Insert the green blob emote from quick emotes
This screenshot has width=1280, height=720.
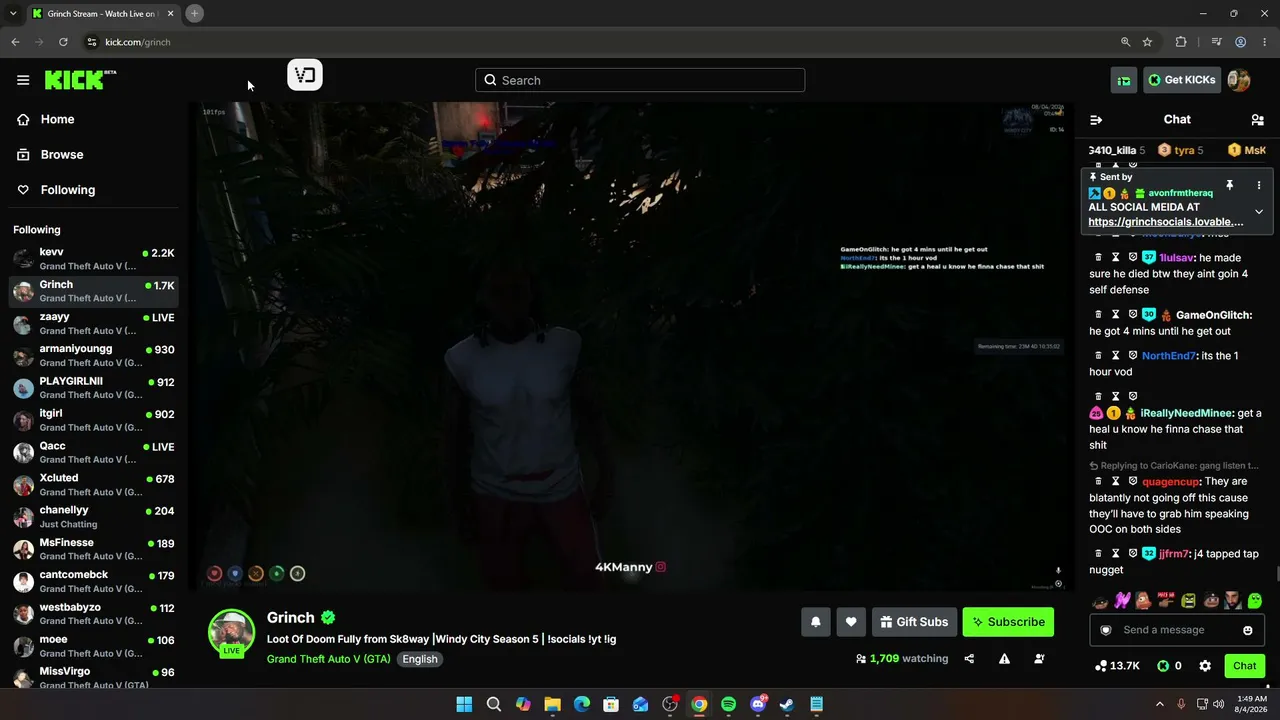click(1255, 601)
